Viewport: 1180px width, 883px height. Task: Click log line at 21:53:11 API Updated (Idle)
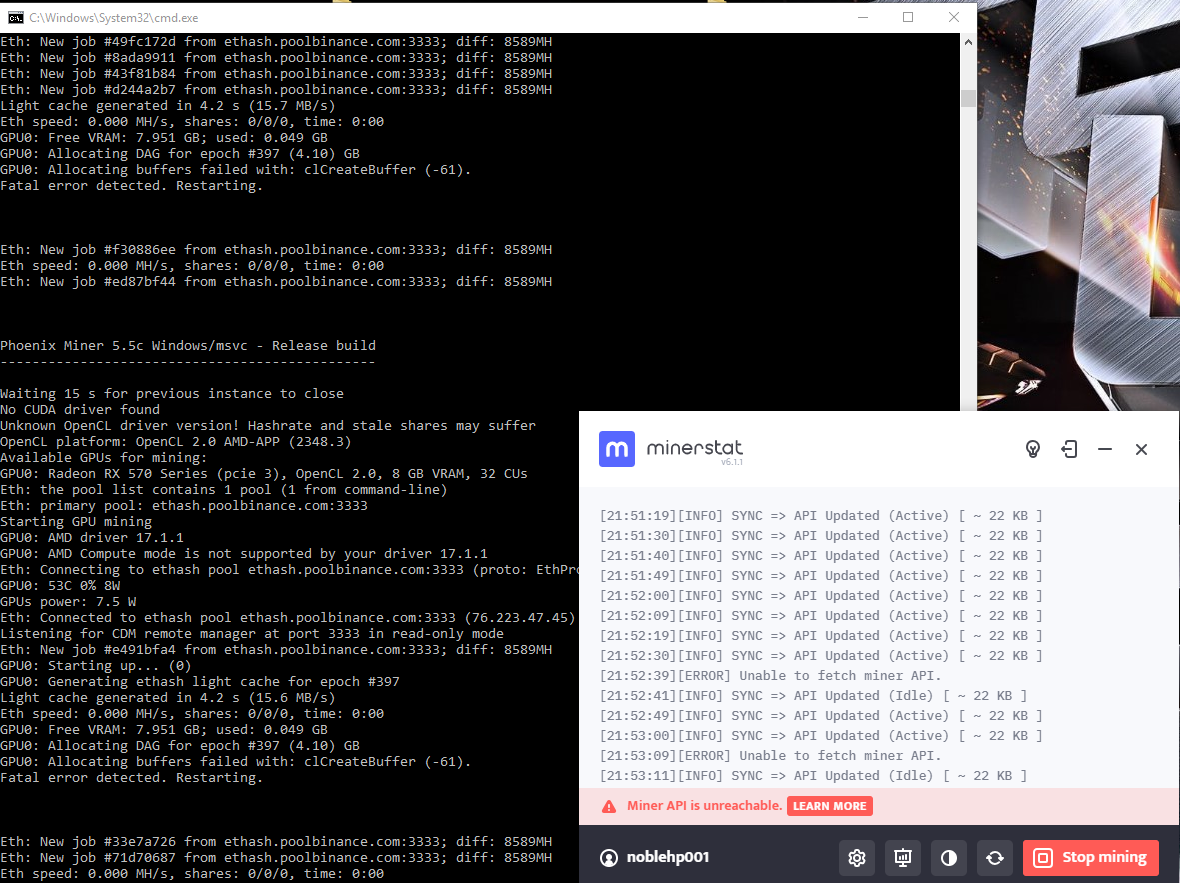(813, 775)
